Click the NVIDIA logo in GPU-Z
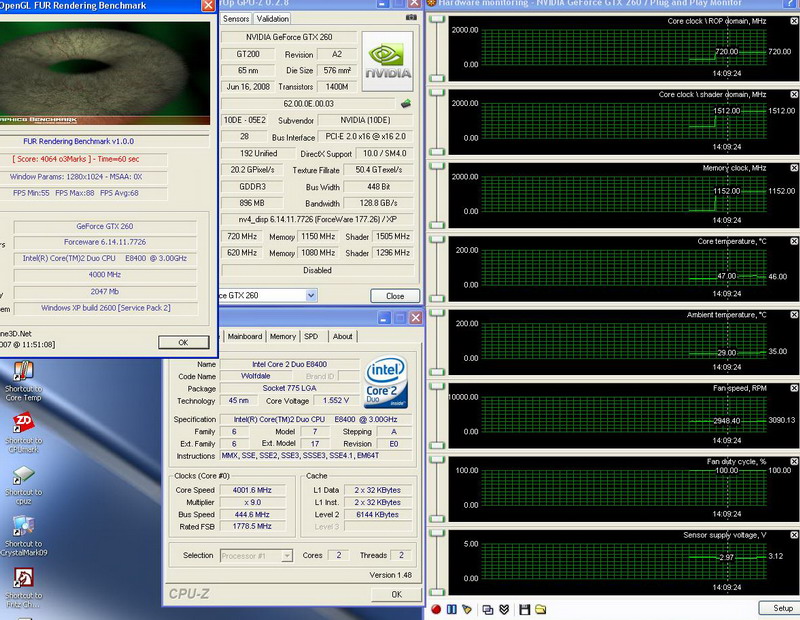This screenshot has width=800, height=620. (x=388, y=61)
